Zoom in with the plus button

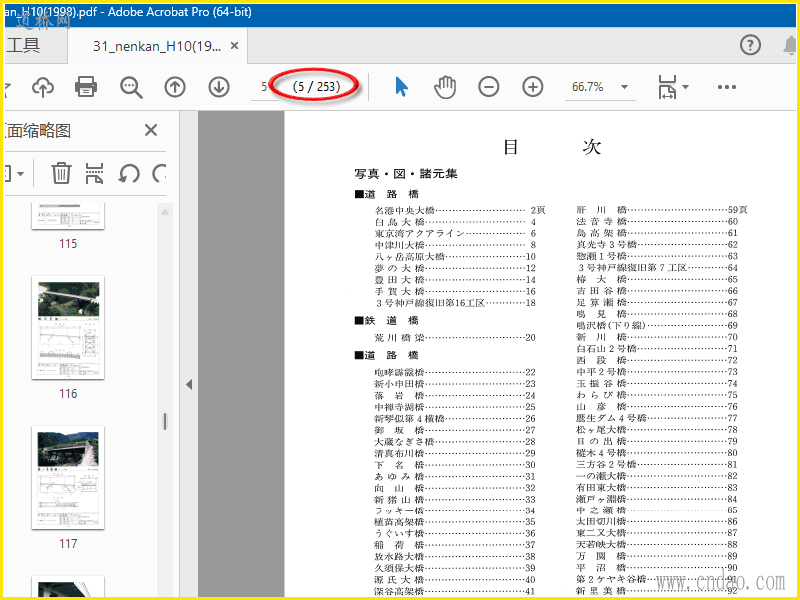tap(533, 87)
